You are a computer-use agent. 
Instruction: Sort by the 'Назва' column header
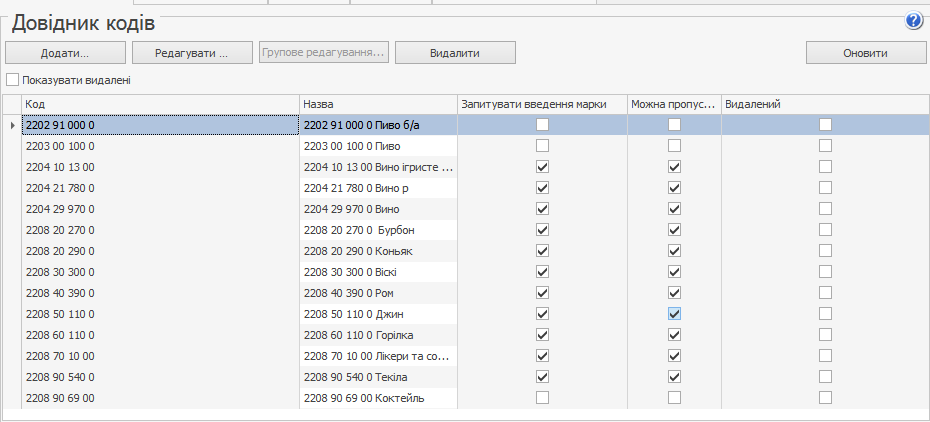[x=378, y=104]
